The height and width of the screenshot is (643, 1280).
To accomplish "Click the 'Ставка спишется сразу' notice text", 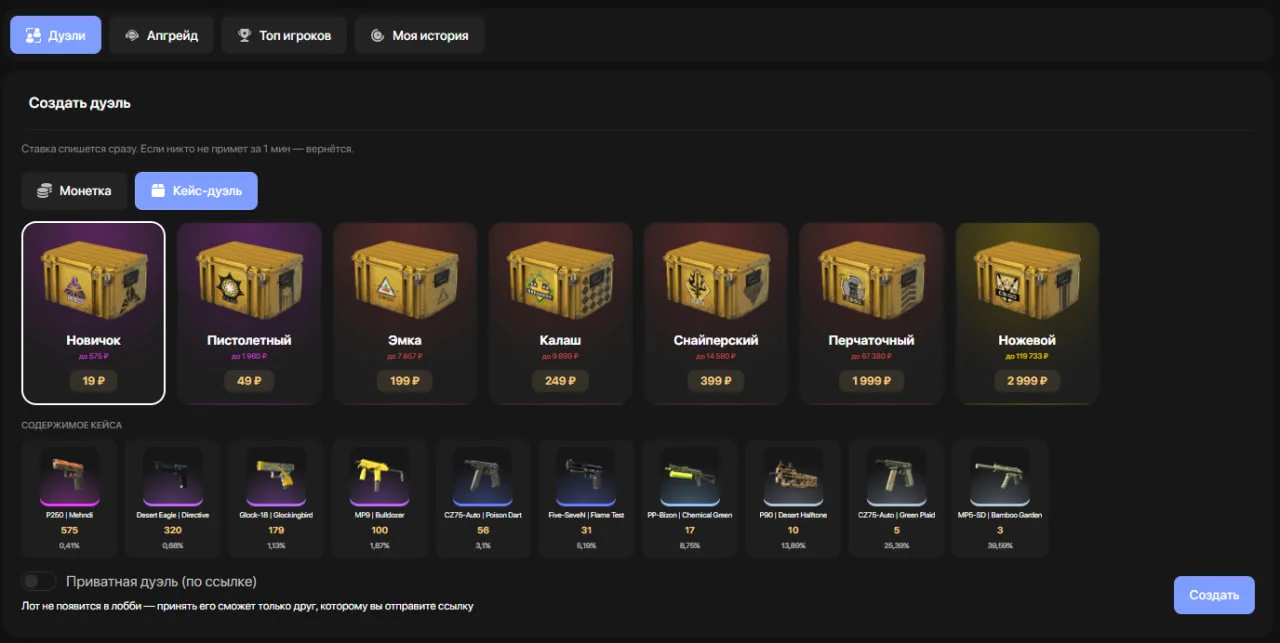I will click(x=188, y=149).
